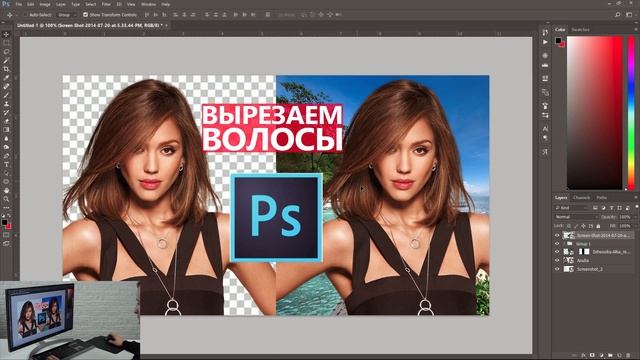Close the Untitled 1 document tab
640x360 pixels.
166,25
